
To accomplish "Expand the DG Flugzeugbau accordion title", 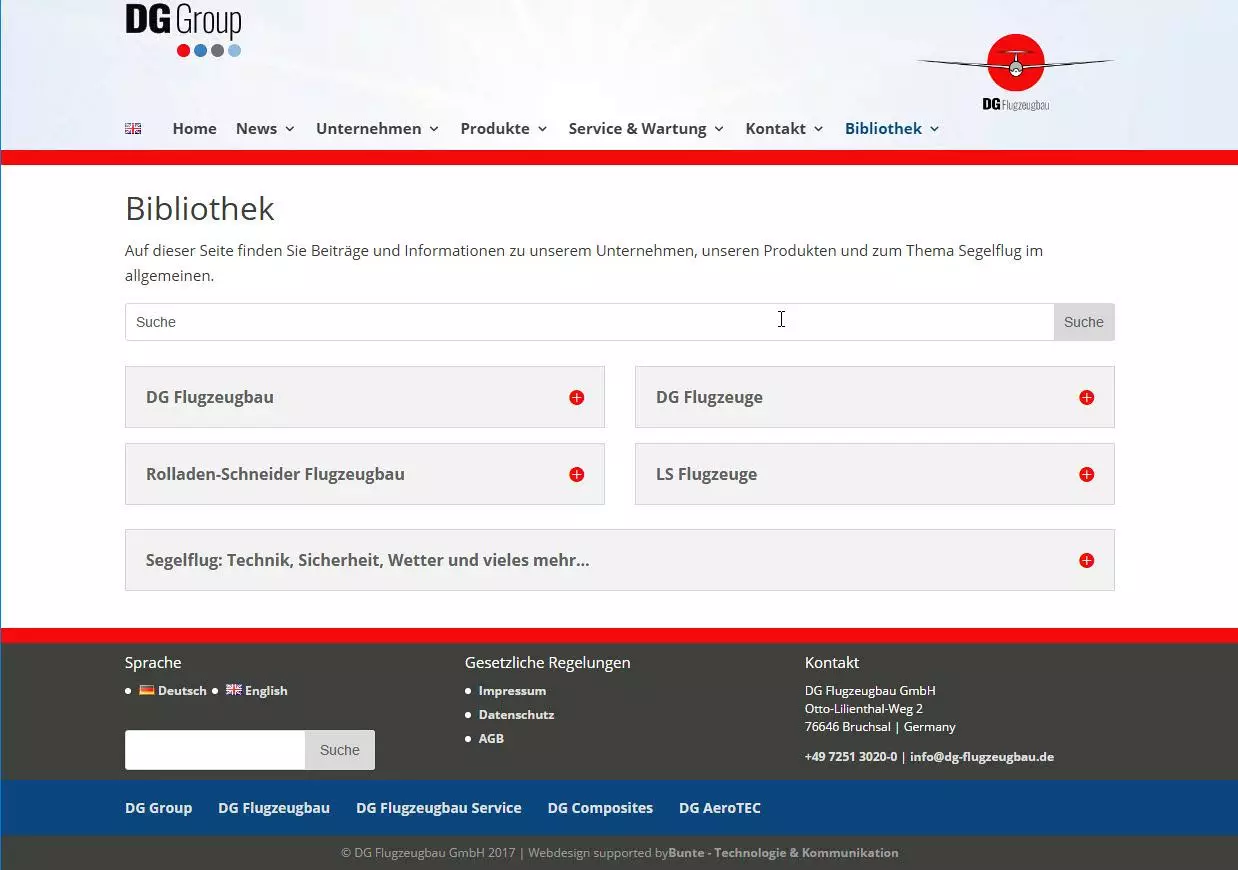I will pos(210,397).
